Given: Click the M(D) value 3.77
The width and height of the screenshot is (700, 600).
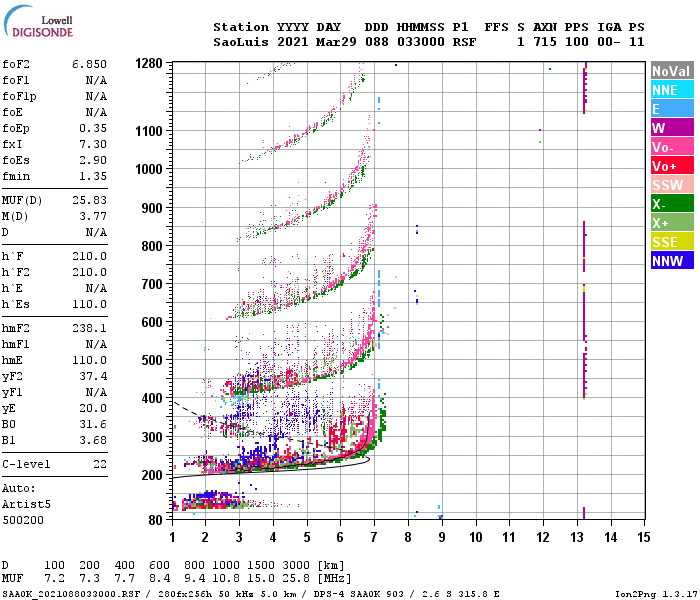Looking at the screenshot, I should pos(93,216).
